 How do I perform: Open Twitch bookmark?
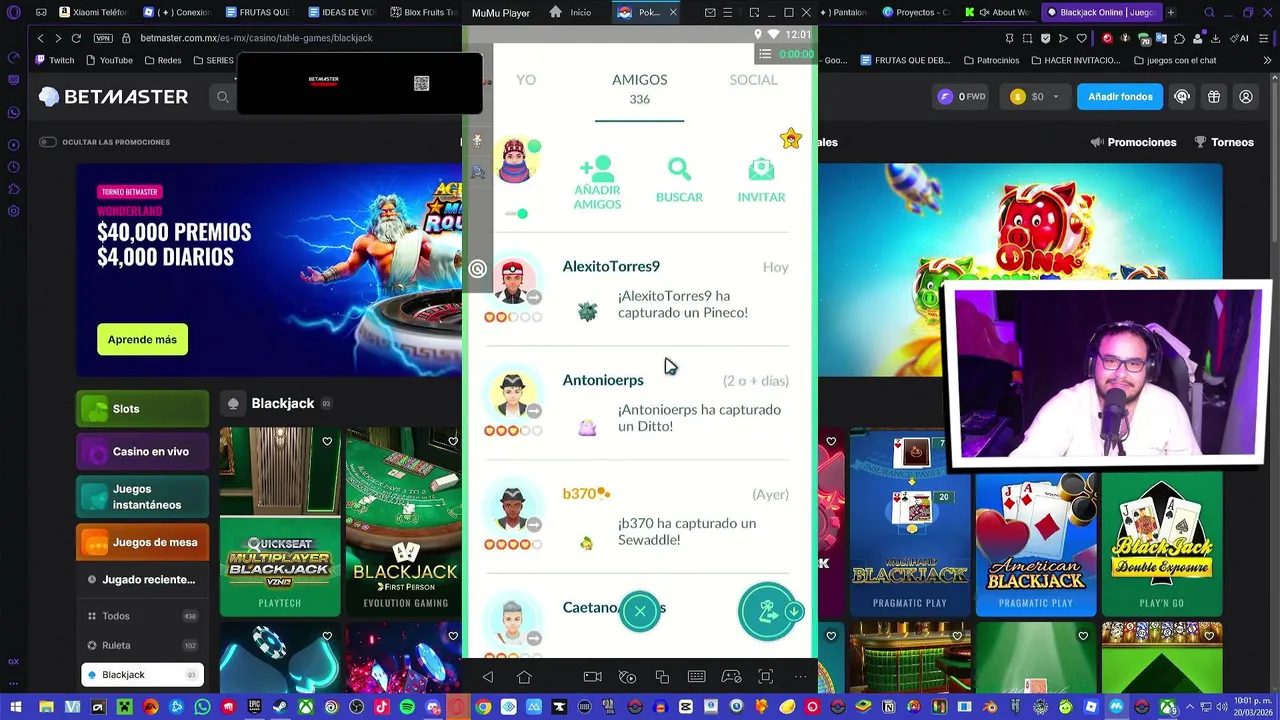click(x=55, y=60)
